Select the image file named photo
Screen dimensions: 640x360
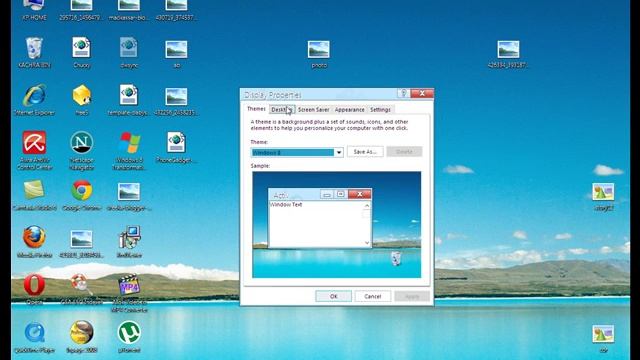coord(319,54)
